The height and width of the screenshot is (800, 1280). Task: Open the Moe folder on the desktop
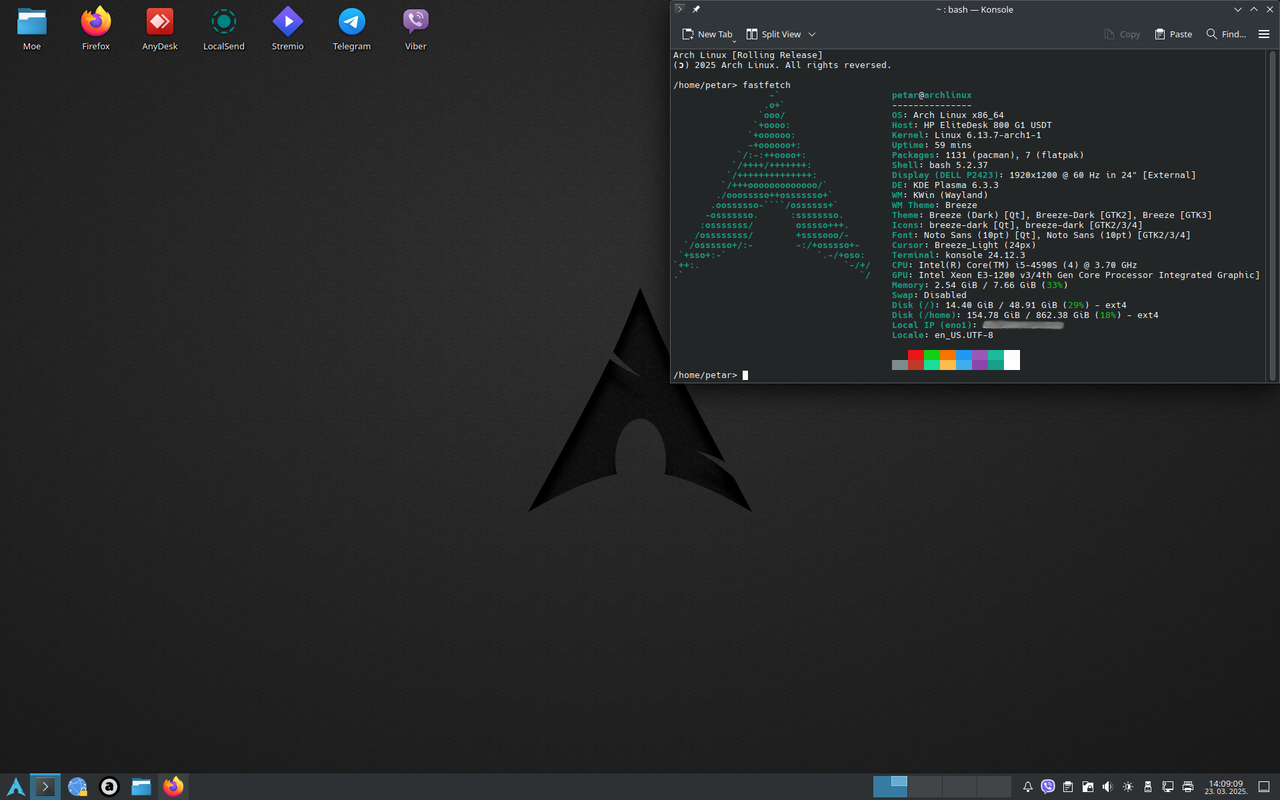(32, 29)
